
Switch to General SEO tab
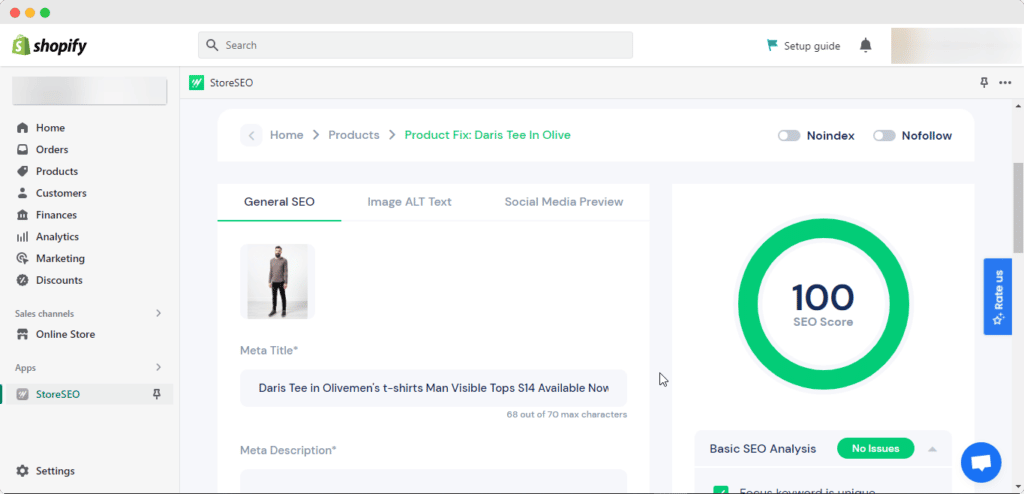pos(280,202)
